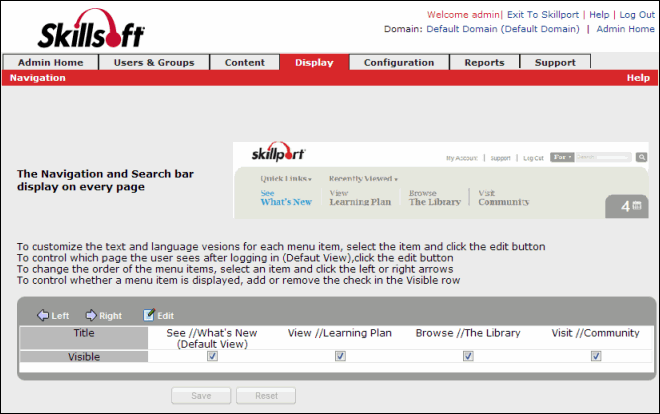Screen dimensions: 660x414
Task: Go to the Configuration tab
Action: point(399,62)
